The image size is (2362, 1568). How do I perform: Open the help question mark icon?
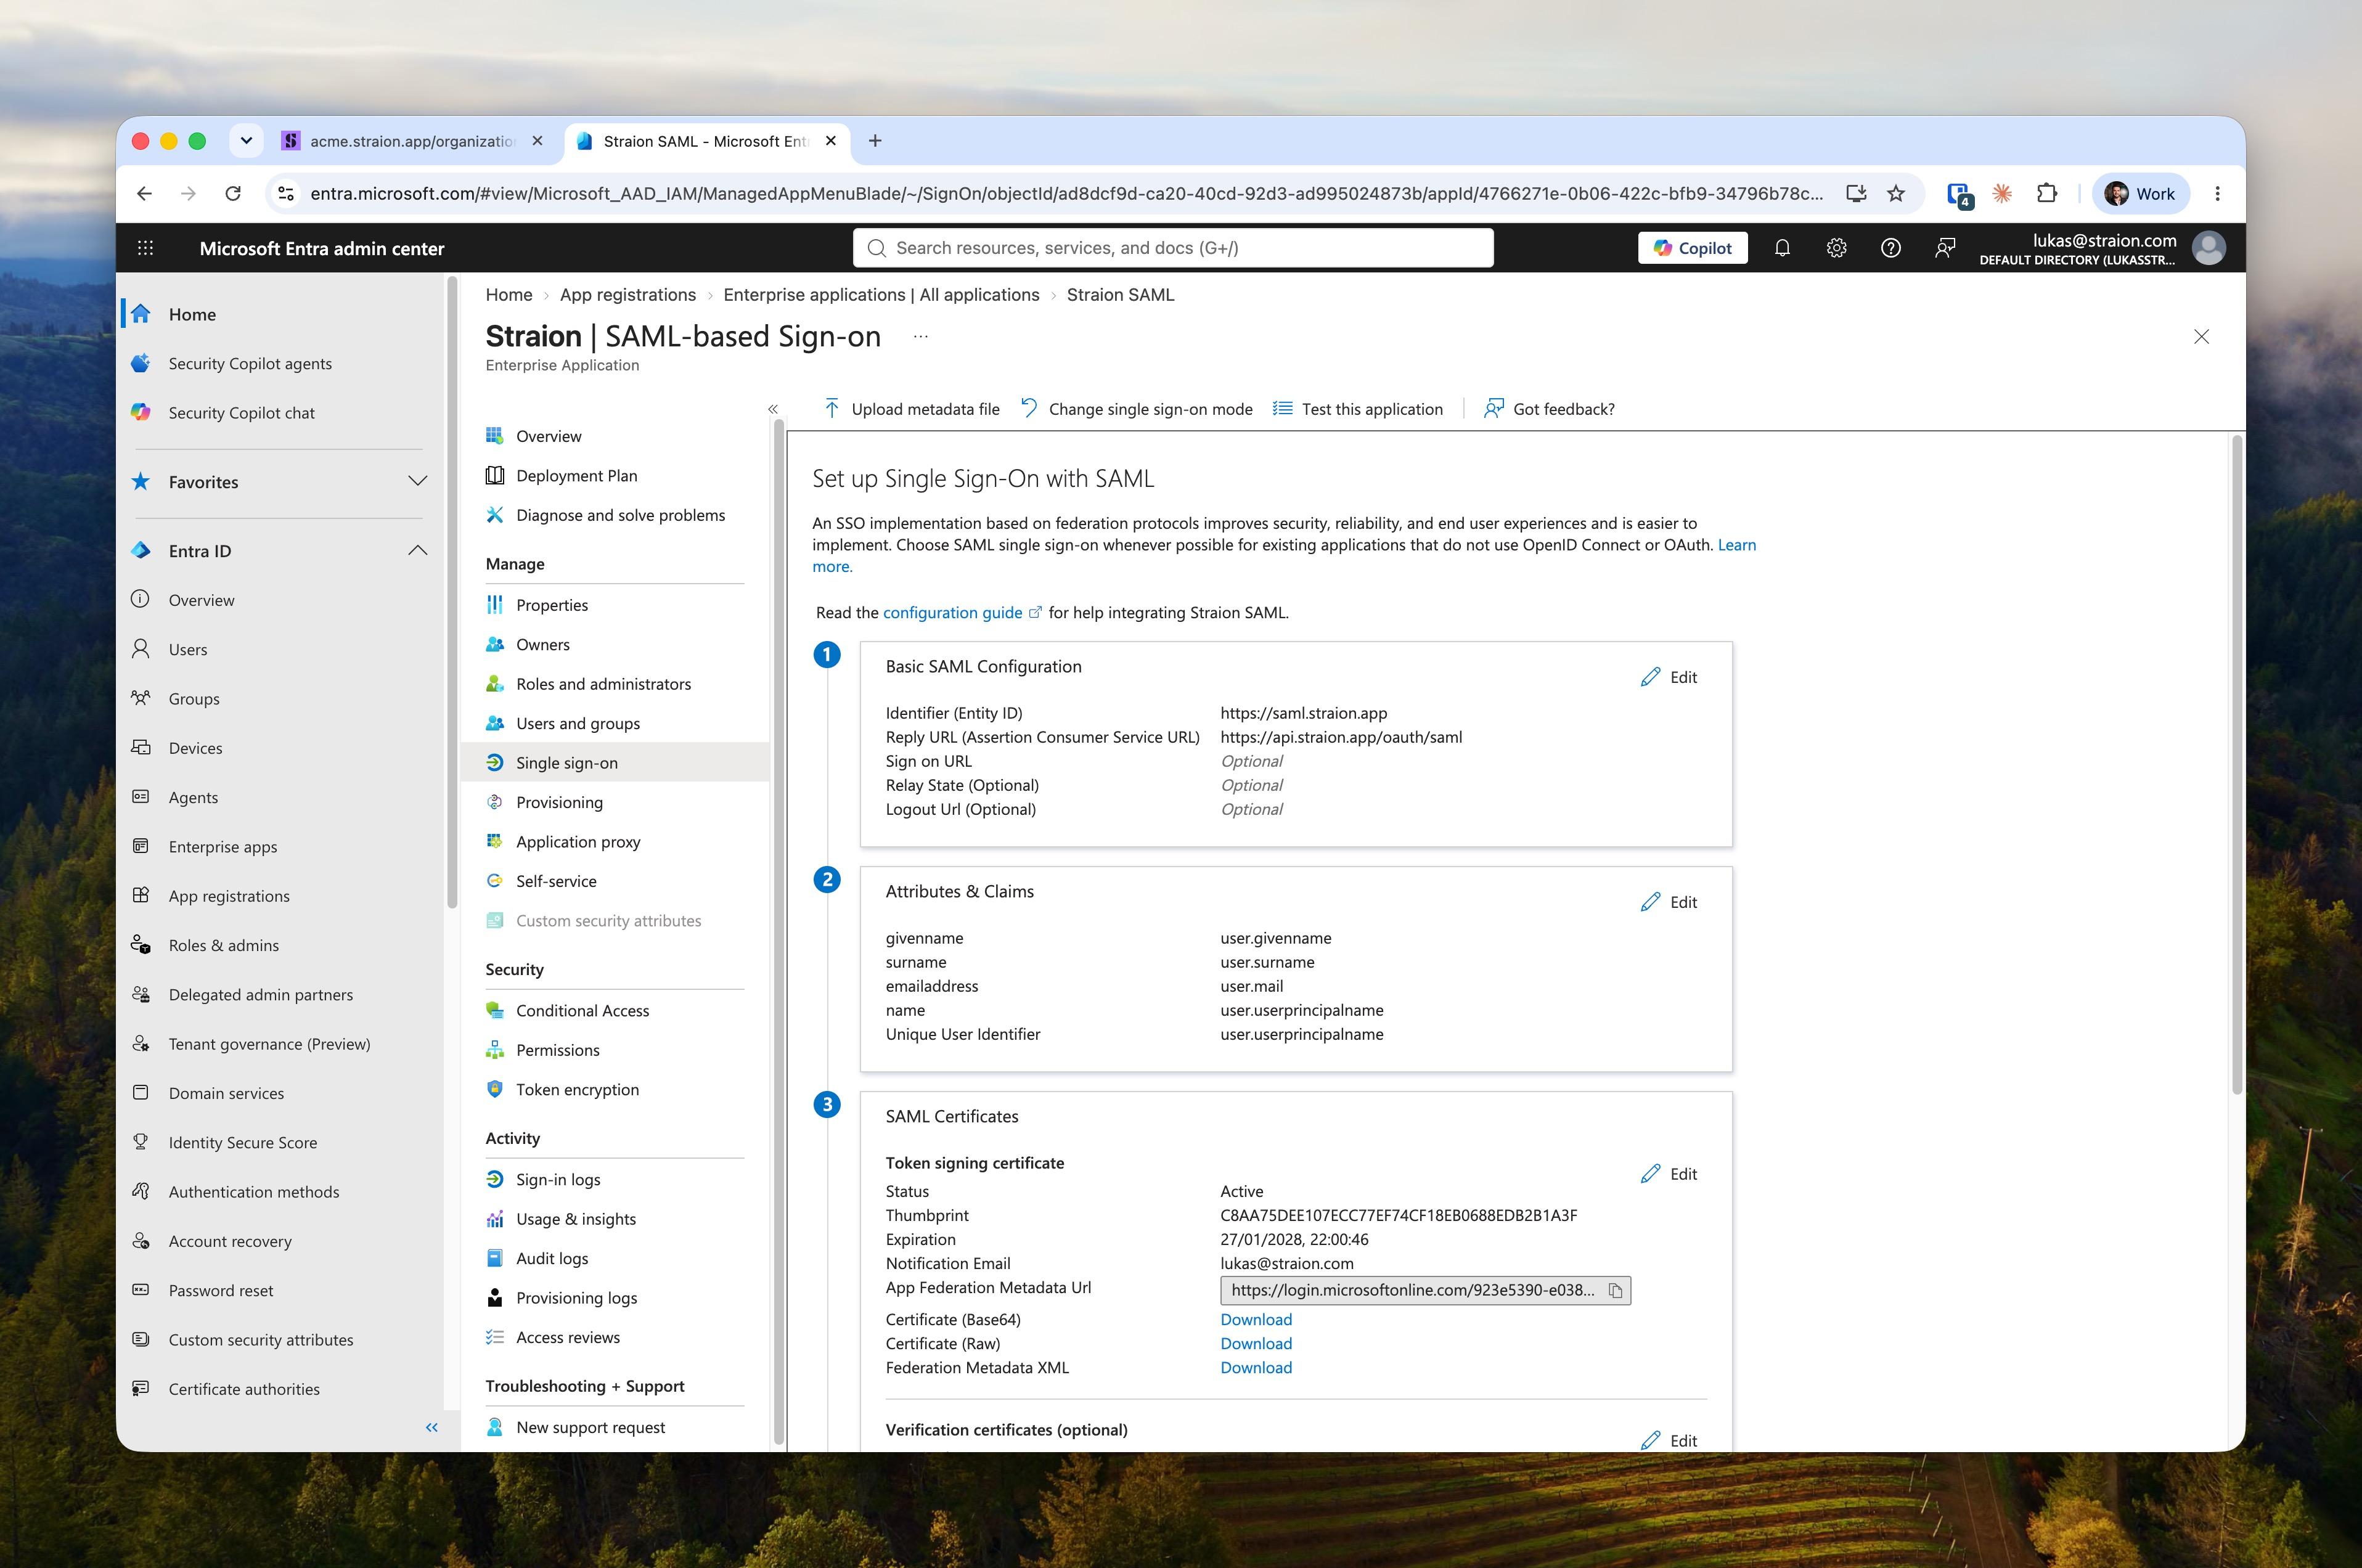click(x=1890, y=248)
